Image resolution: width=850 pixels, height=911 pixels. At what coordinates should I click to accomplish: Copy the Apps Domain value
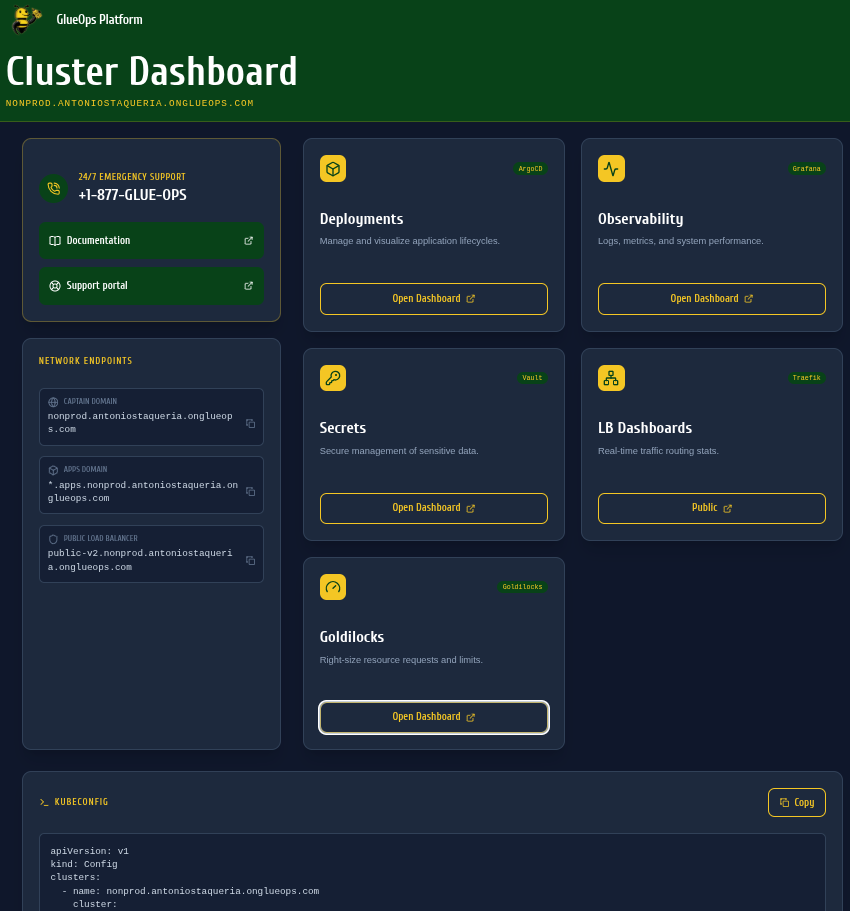[x=250, y=492]
